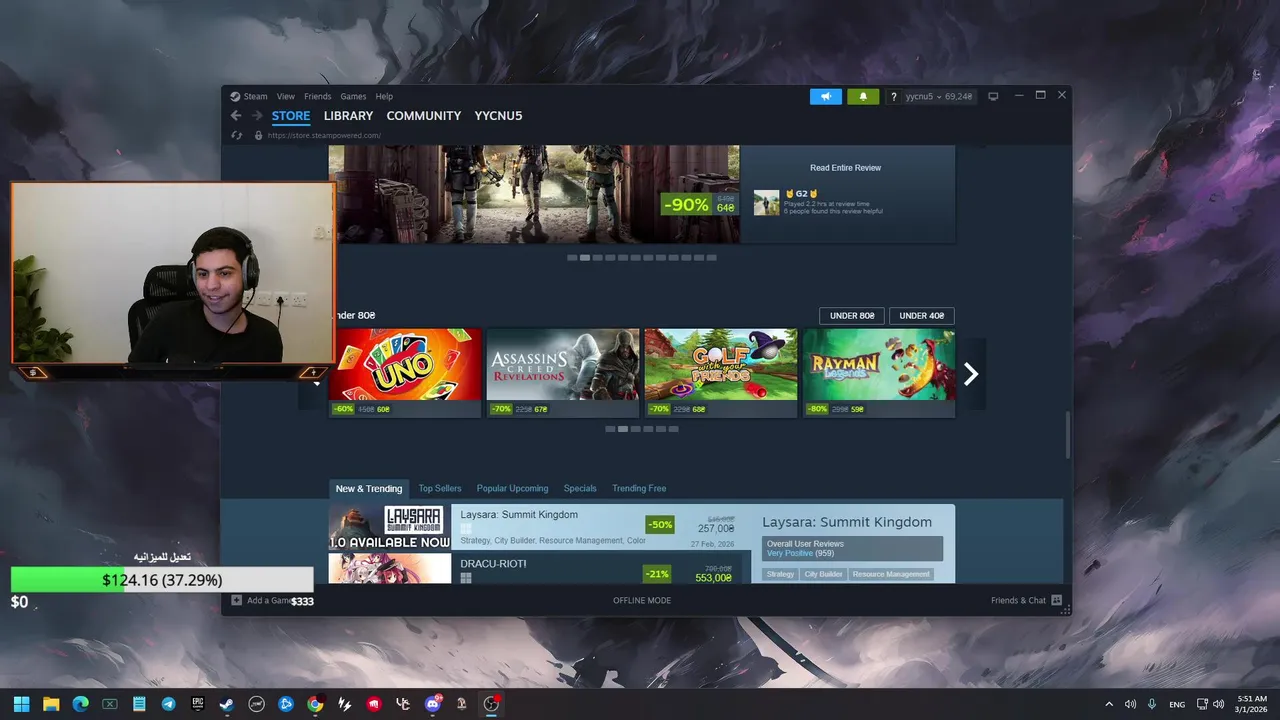Click the City Builder tag in preview panel
The height and width of the screenshot is (720, 1280).
[823, 574]
